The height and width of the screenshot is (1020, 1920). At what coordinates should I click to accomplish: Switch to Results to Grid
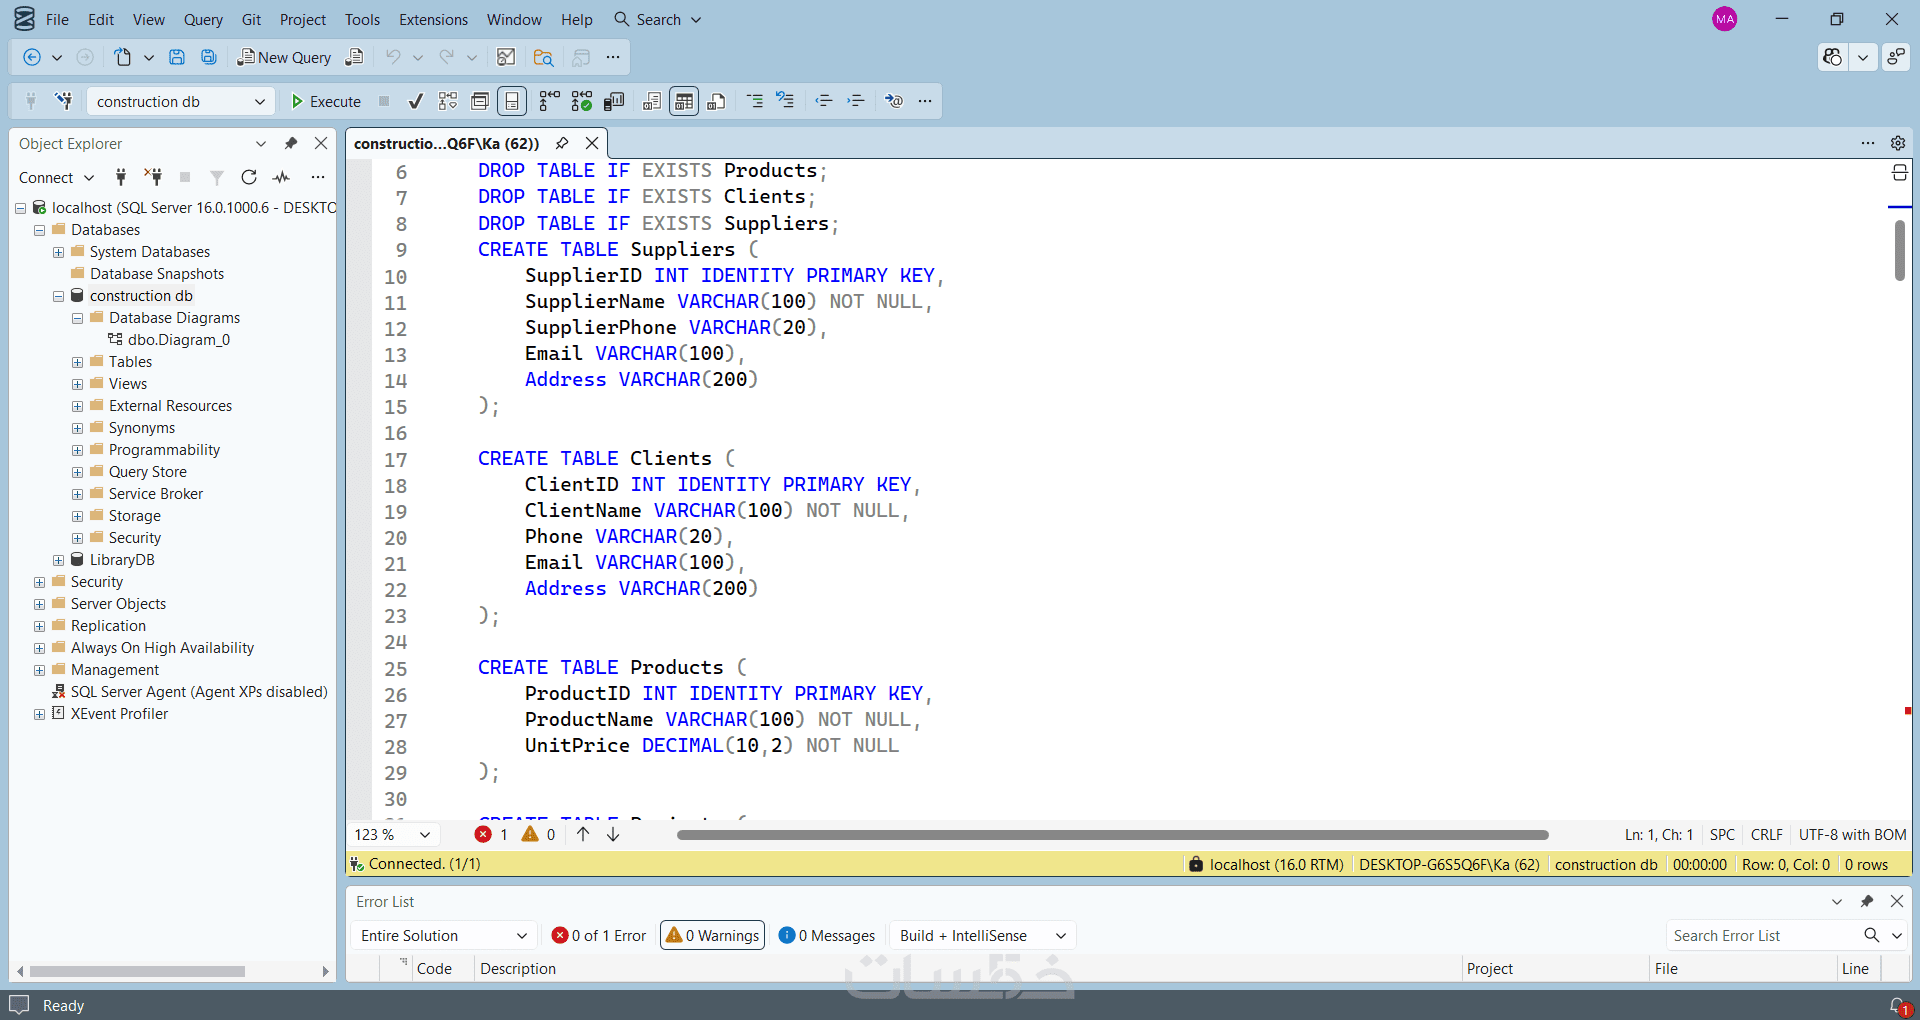[684, 101]
